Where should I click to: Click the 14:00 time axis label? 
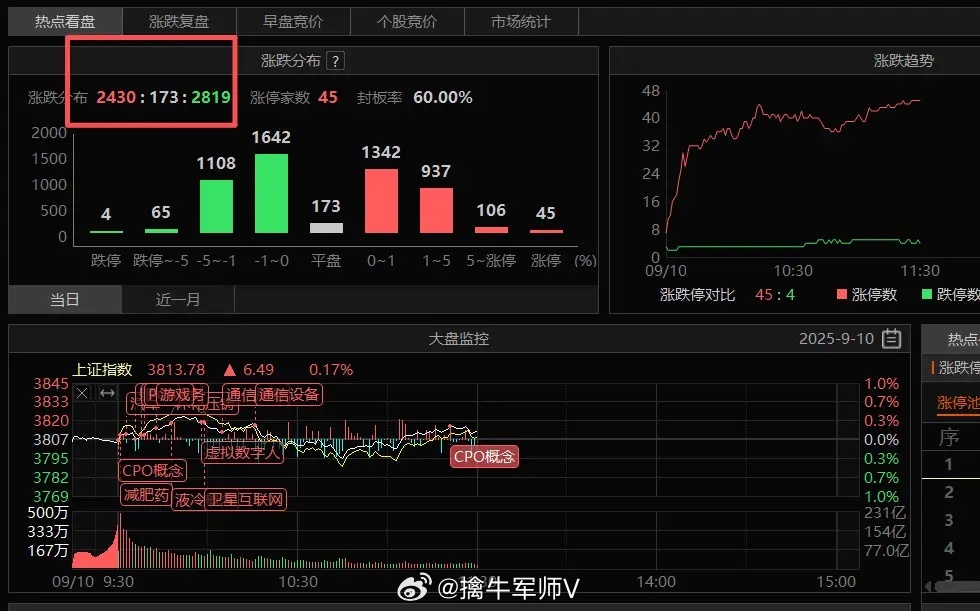coord(656,582)
